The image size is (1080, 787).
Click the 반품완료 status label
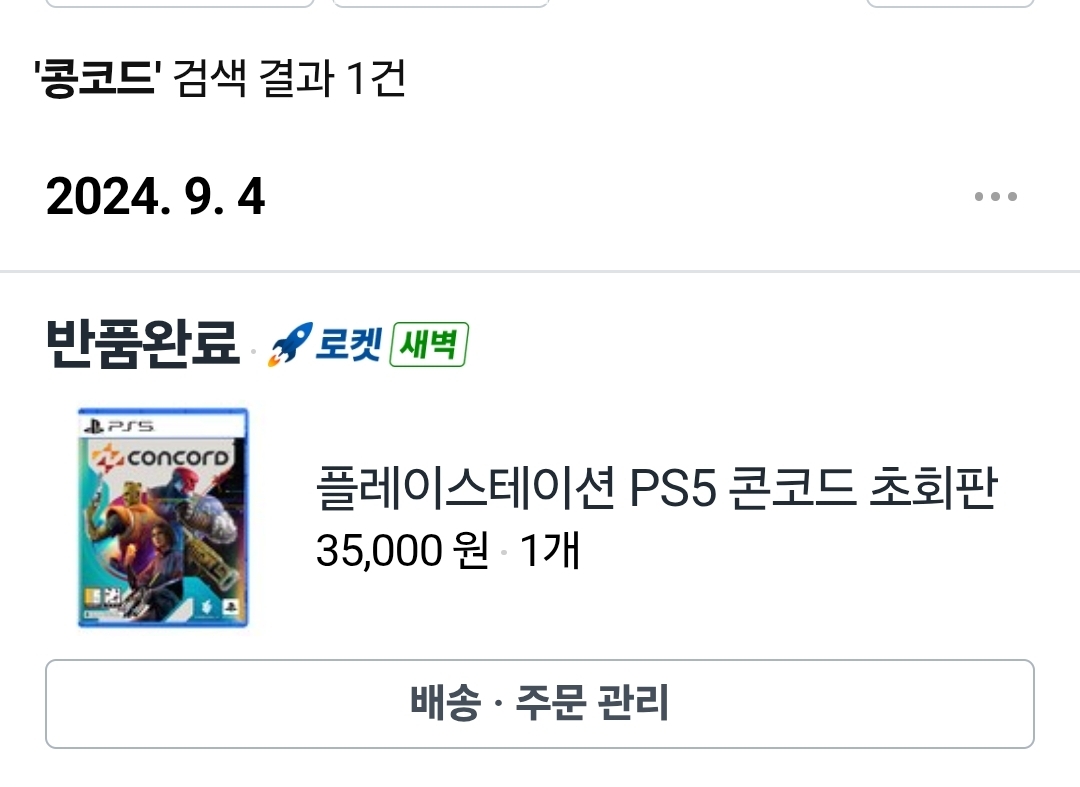(143, 343)
